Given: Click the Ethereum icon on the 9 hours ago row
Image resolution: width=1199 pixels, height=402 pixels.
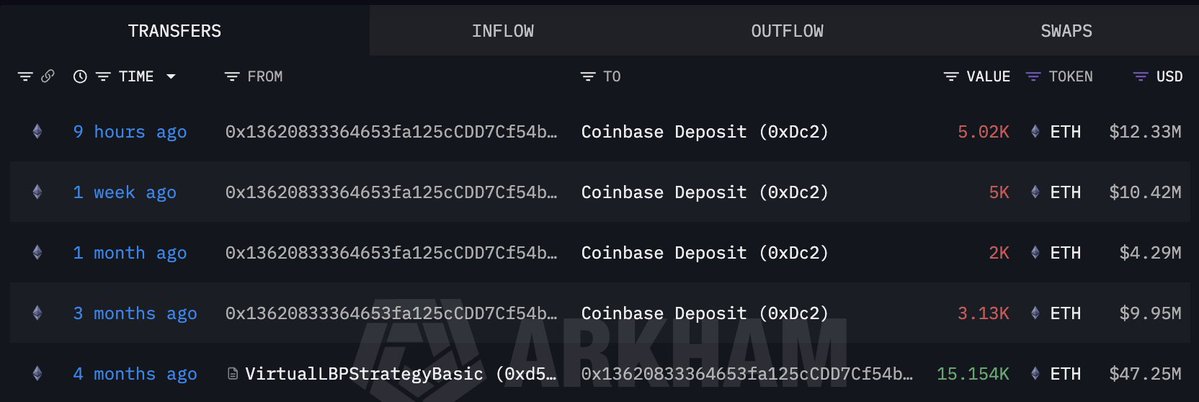Looking at the screenshot, I should (38, 131).
